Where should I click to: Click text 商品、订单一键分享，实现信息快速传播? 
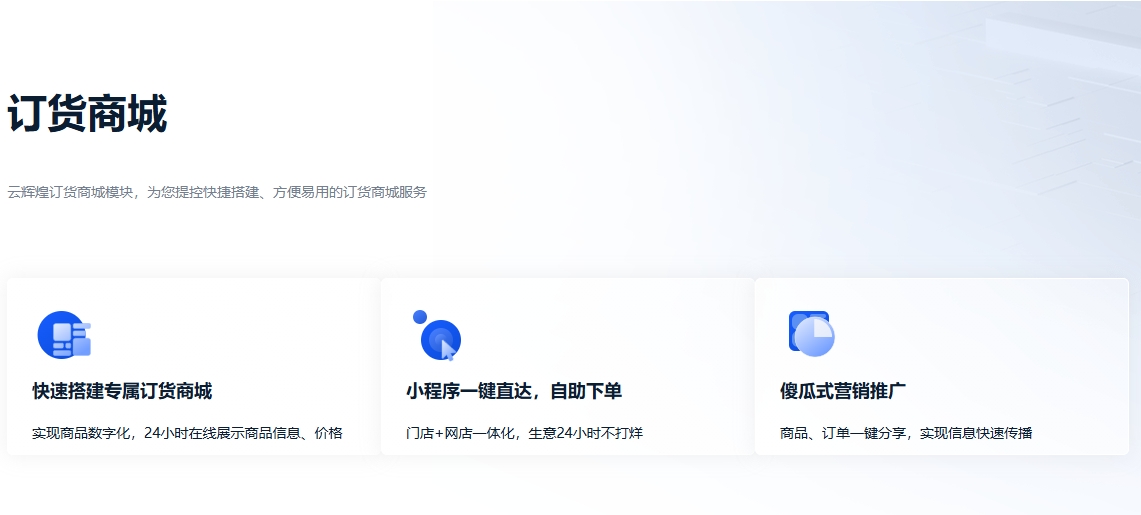906,434
